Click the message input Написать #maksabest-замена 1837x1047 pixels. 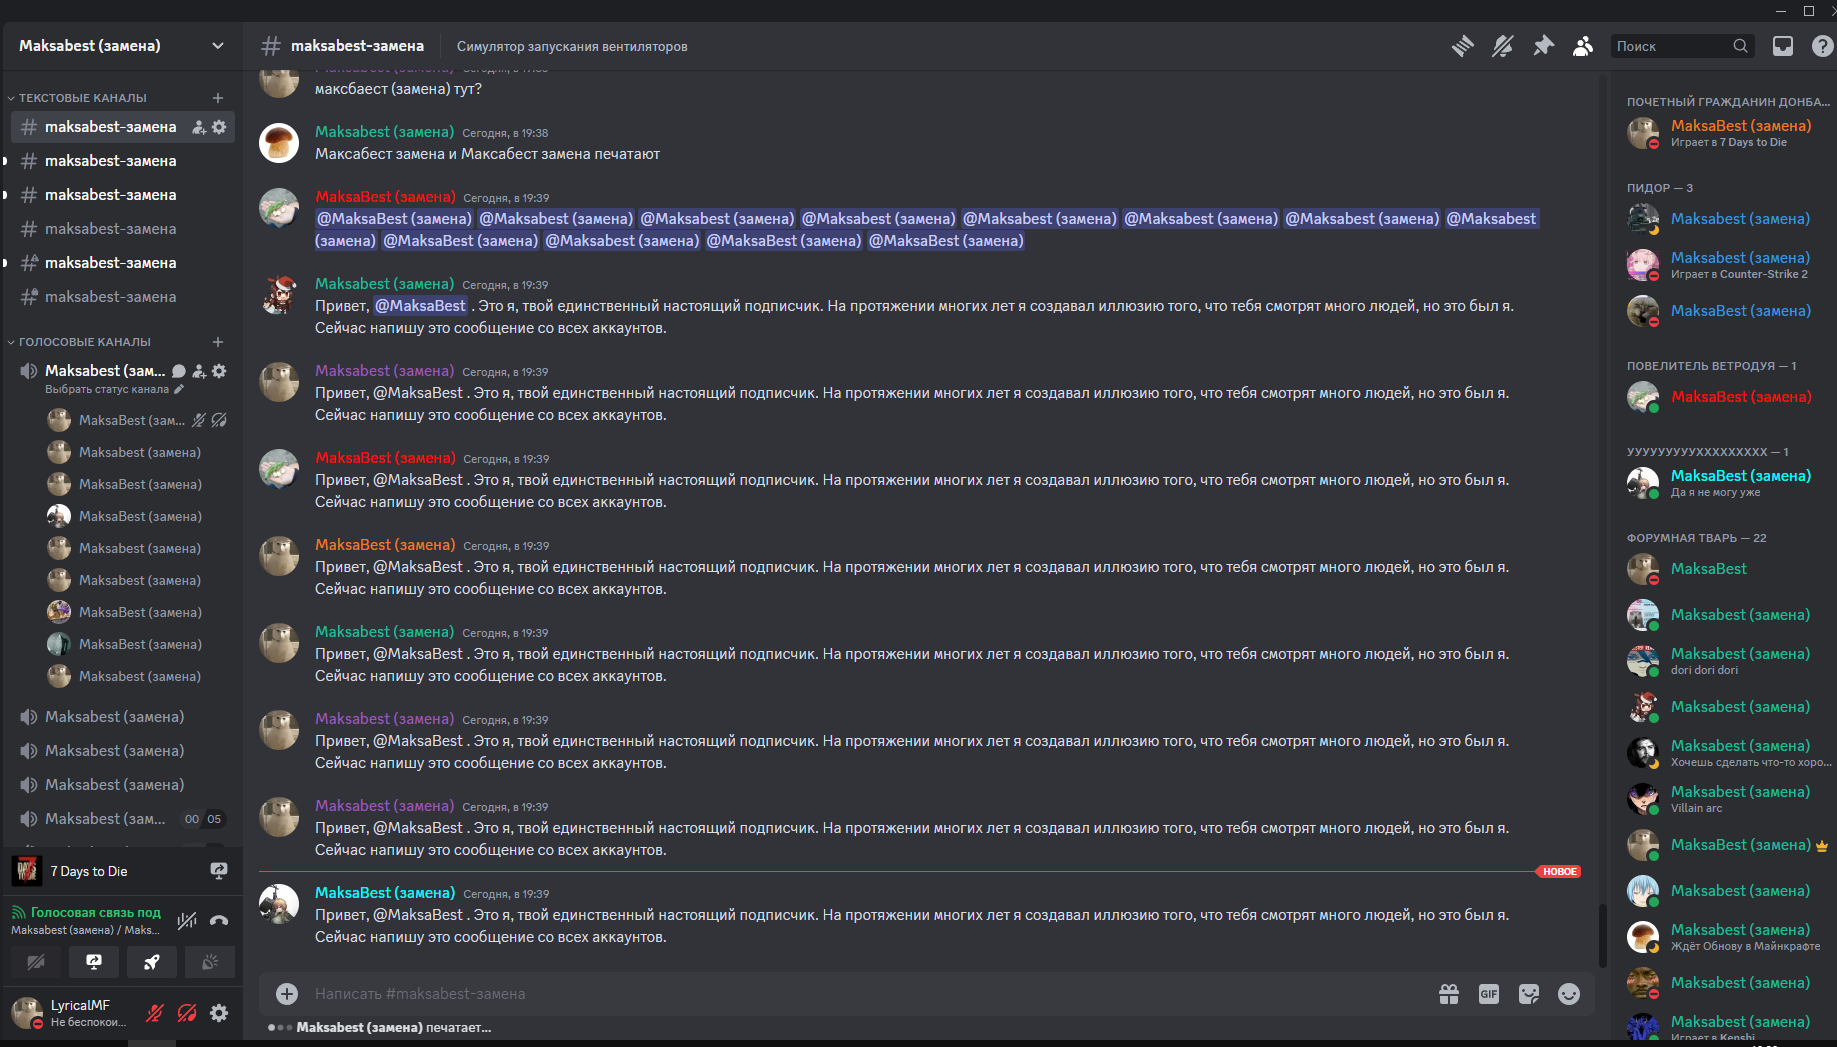tap(800, 994)
